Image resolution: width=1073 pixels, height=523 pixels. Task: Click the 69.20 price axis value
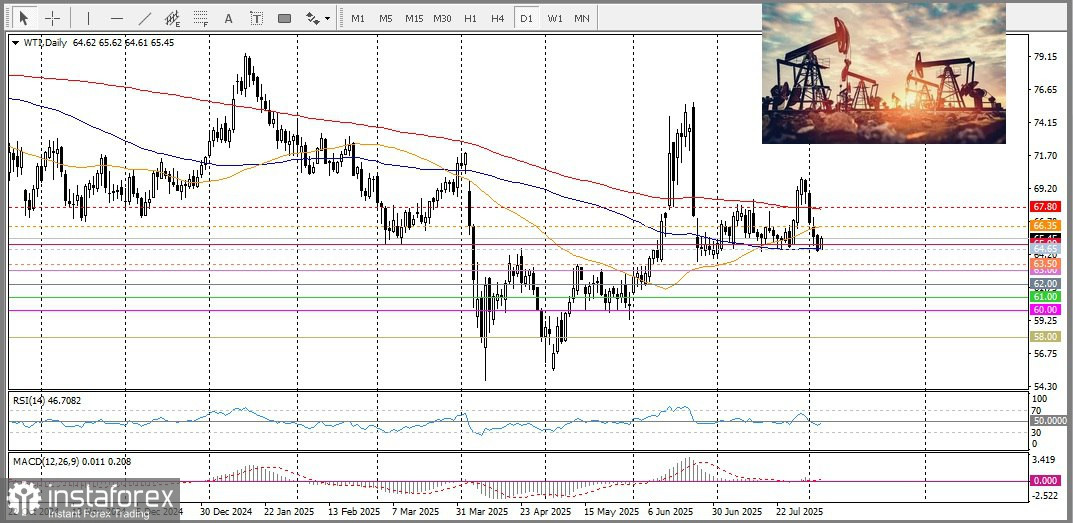1045,188
